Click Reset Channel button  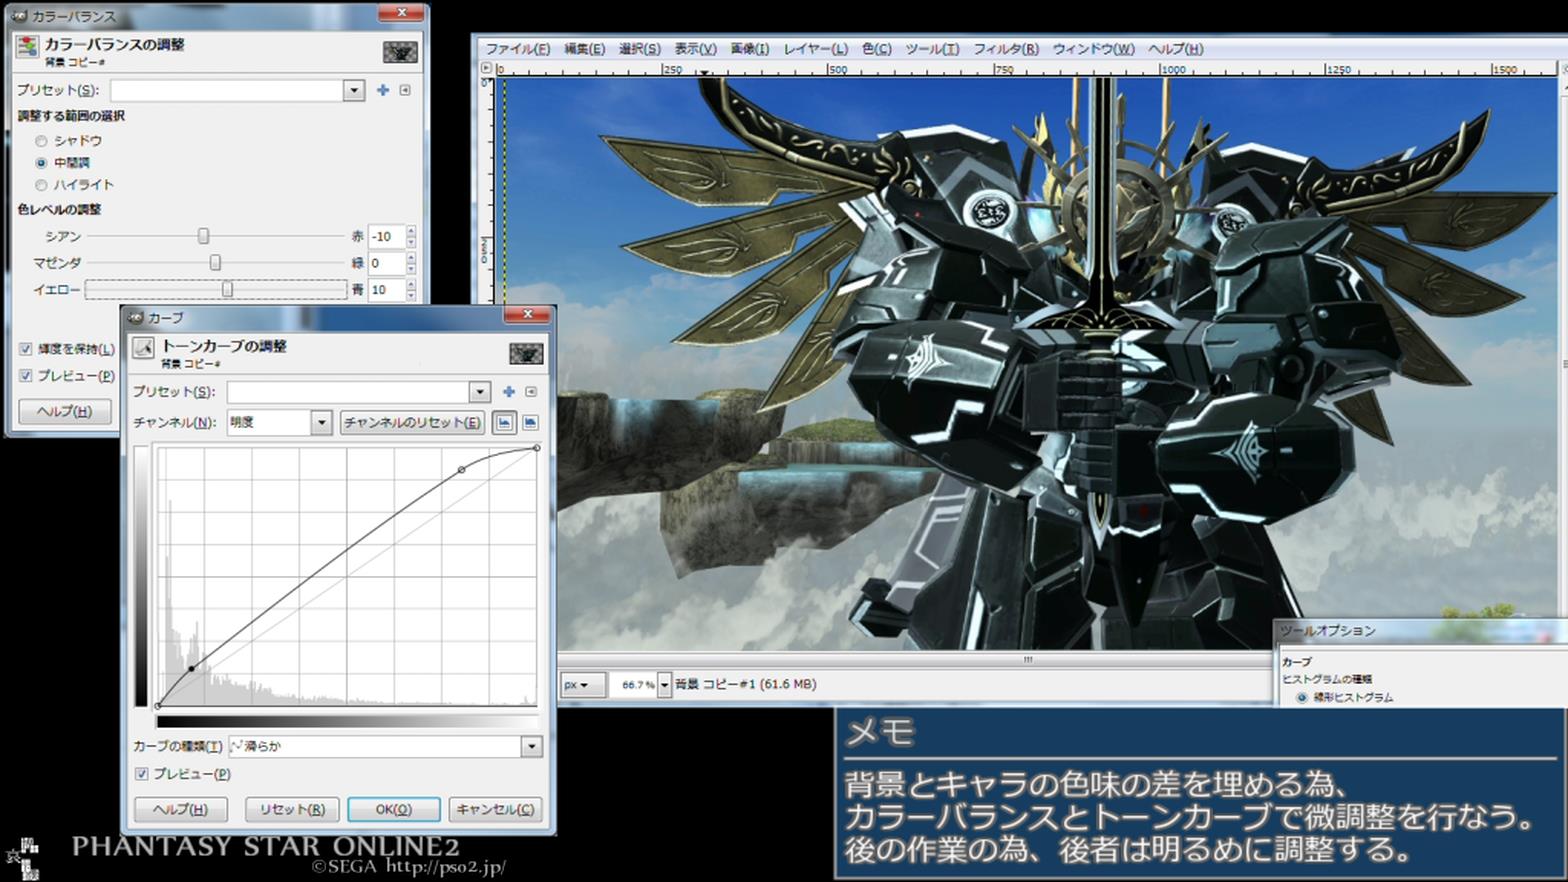(x=412, y=423)
